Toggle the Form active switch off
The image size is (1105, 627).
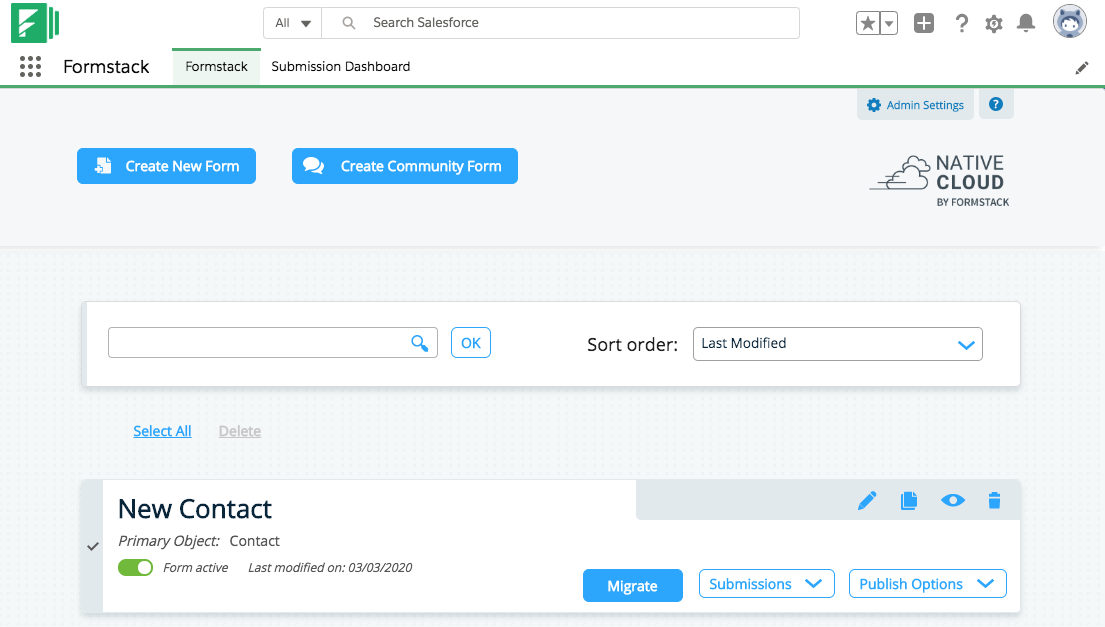(x=135, y=568)
